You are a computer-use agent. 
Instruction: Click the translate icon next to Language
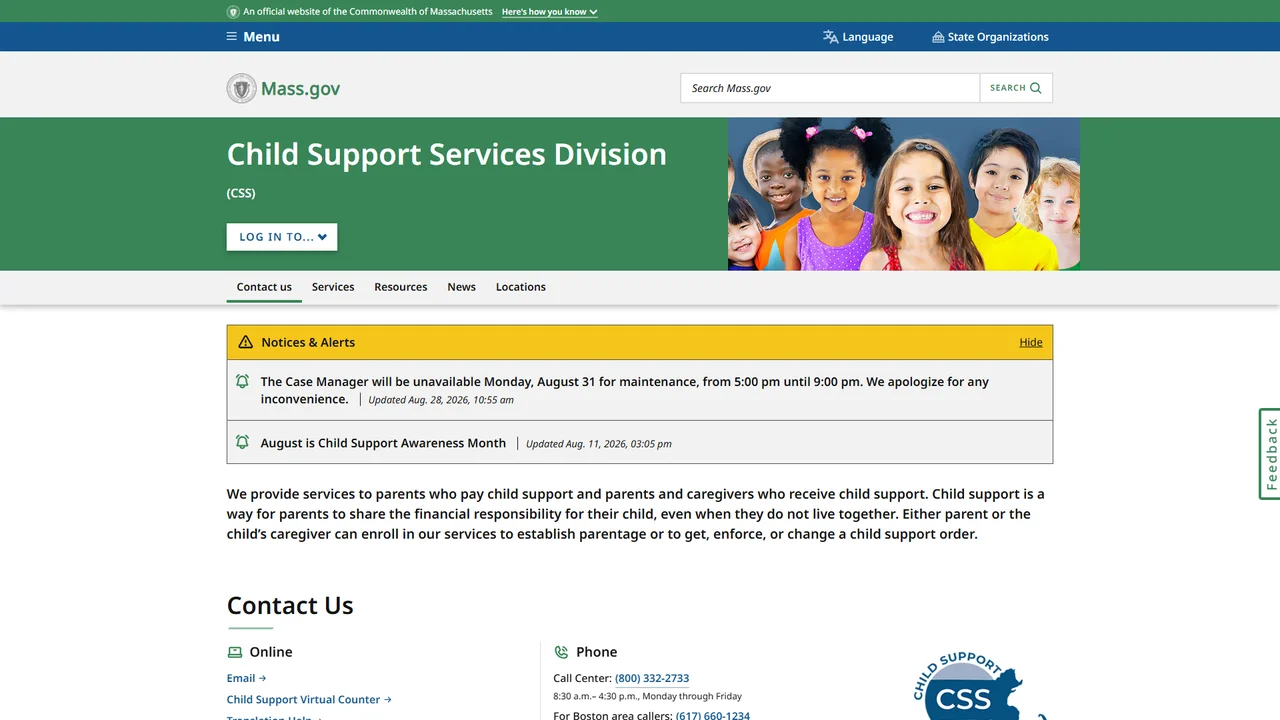830,37
